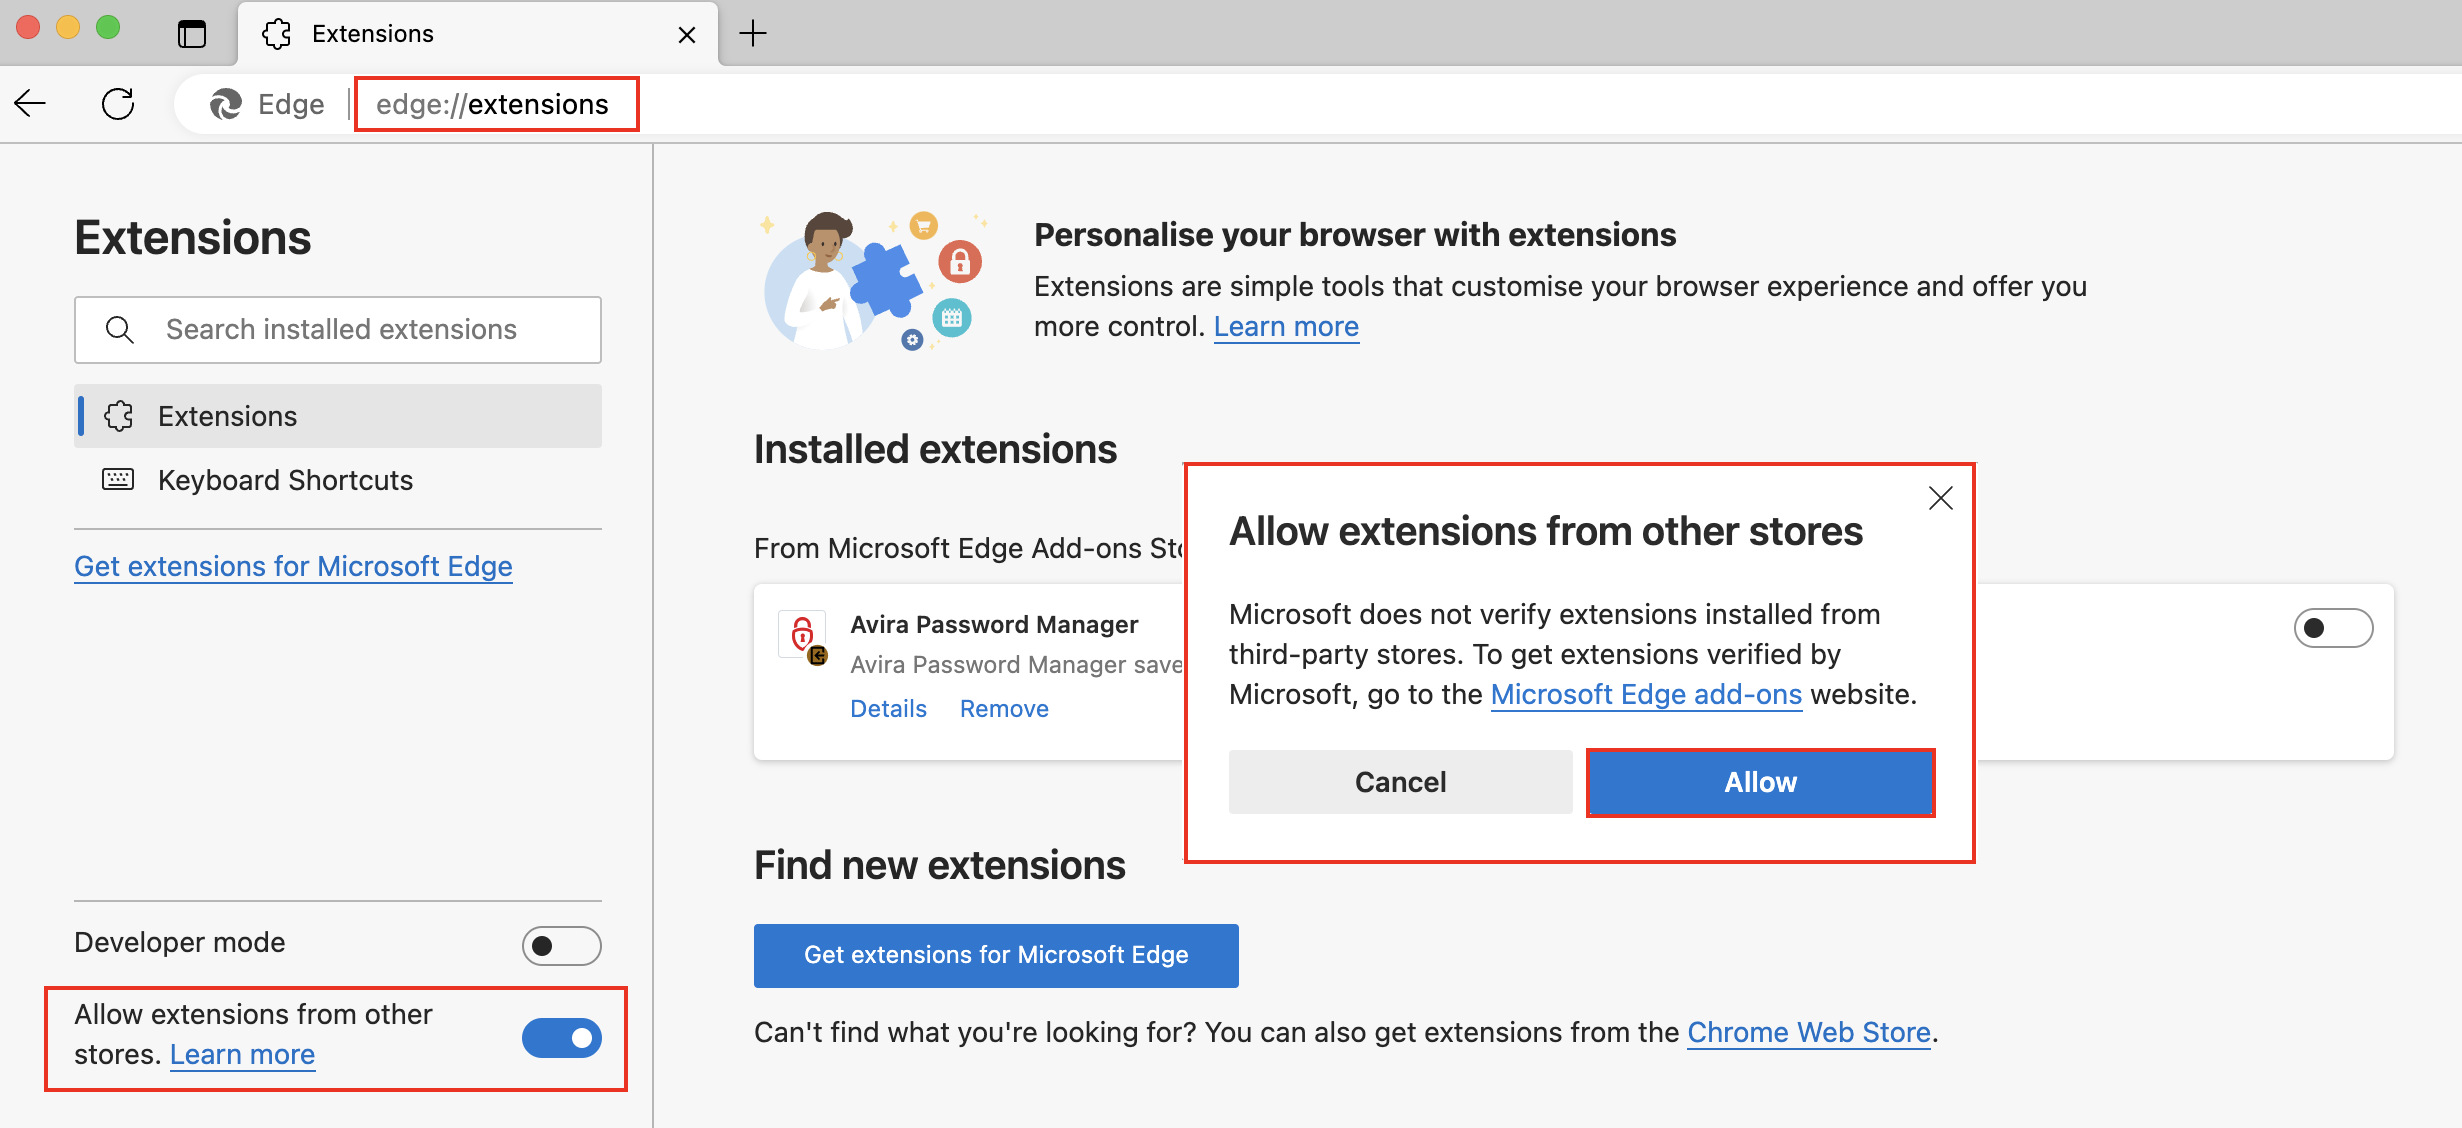Click the personalise browser illustration
This screenshot has width=2462, height=1128.
[875, 280]
